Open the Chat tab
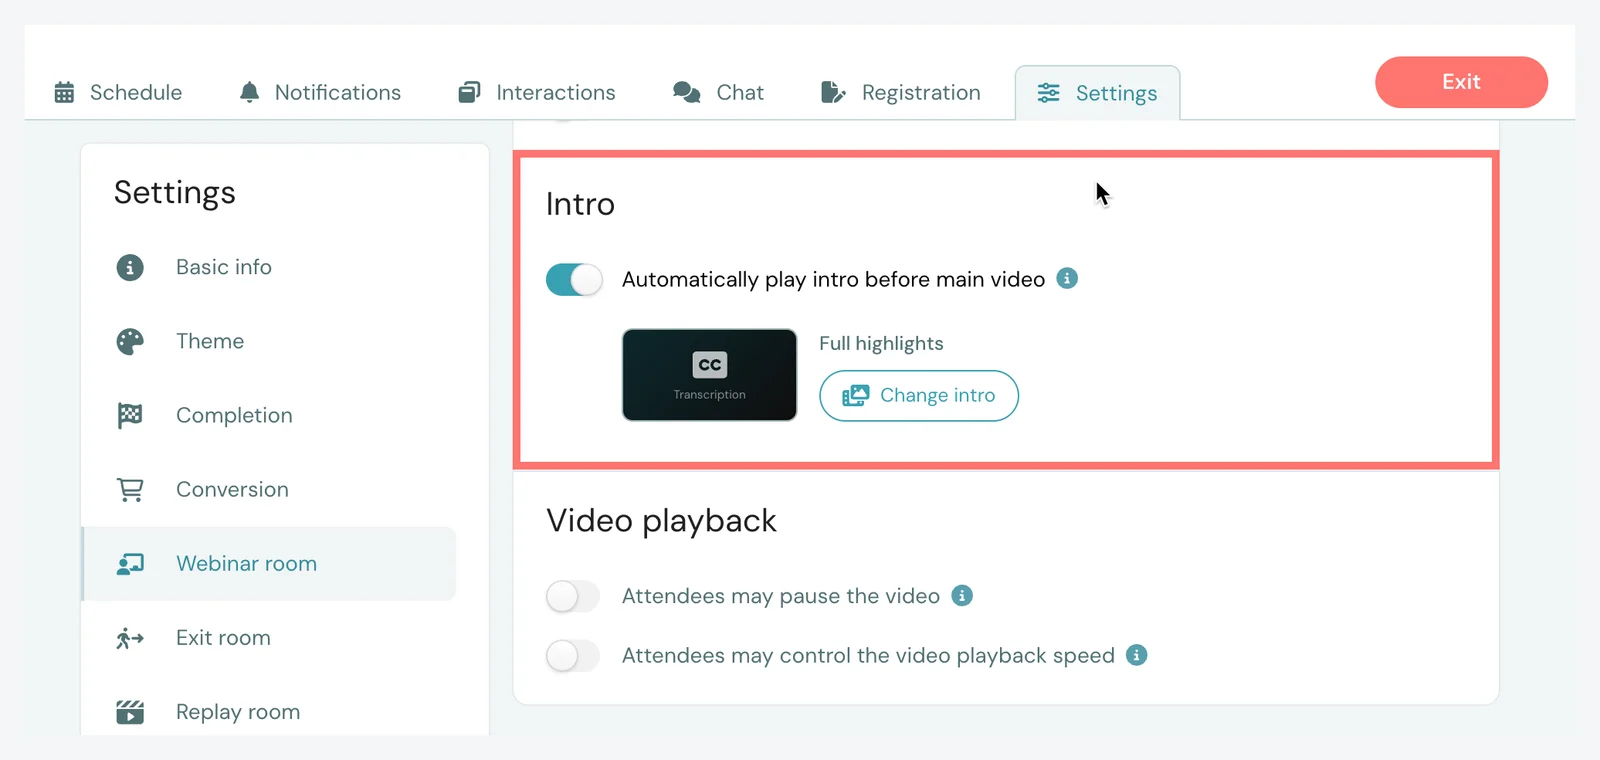The width and height of the screenshot is (1600, 760). point(718,92)
